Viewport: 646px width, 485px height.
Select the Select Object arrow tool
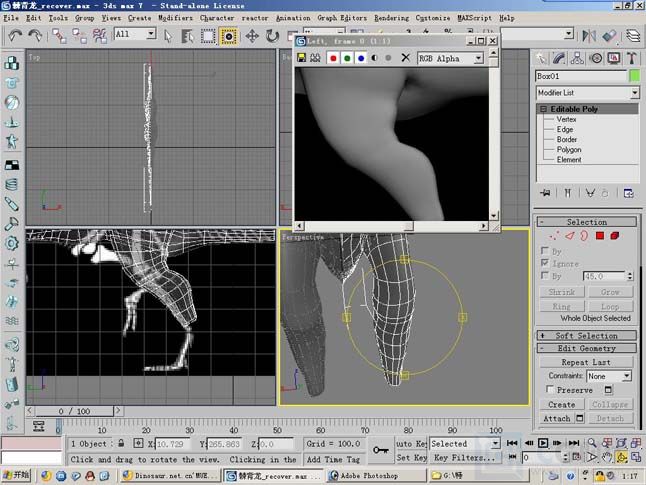tap(167, 36)
